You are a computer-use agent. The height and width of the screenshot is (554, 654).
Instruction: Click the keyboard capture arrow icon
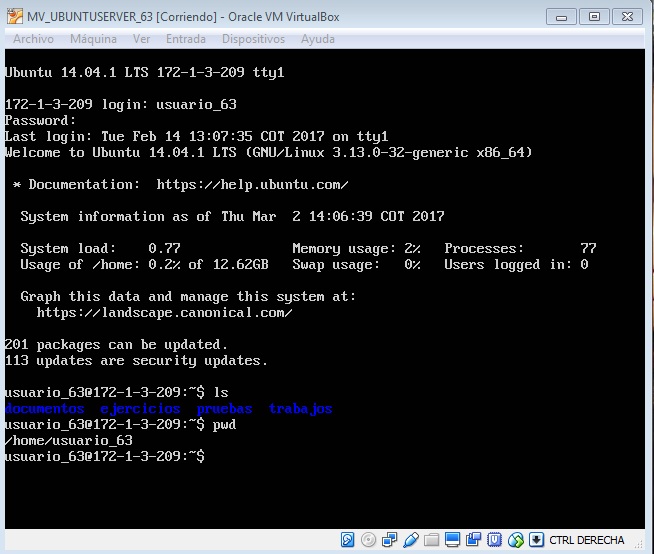pos(536,540)
